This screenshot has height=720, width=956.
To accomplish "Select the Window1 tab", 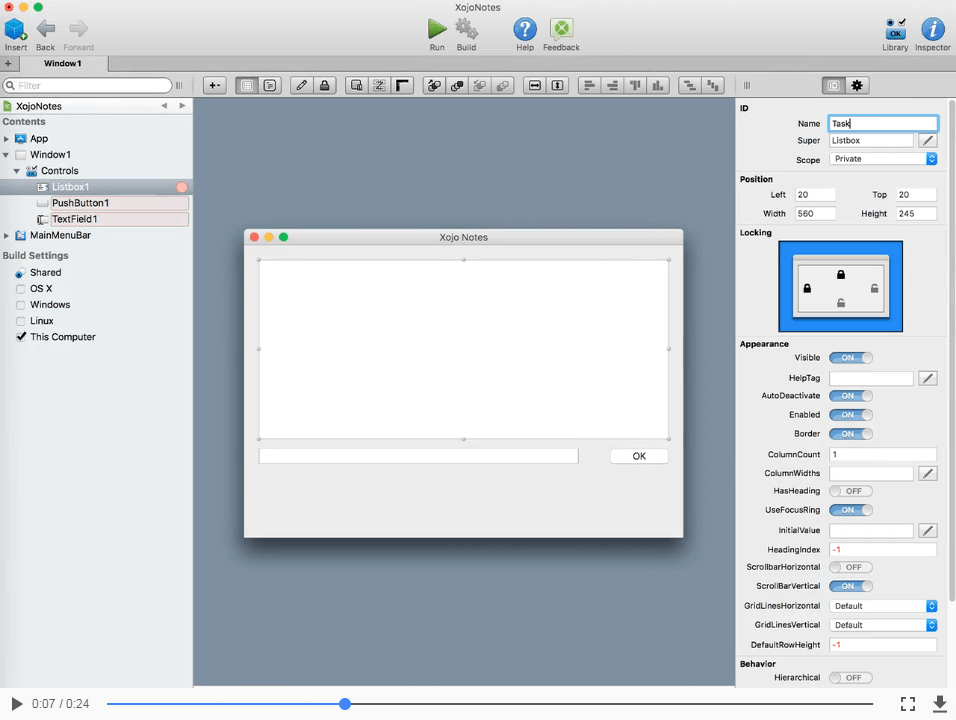I will (63, 63).
